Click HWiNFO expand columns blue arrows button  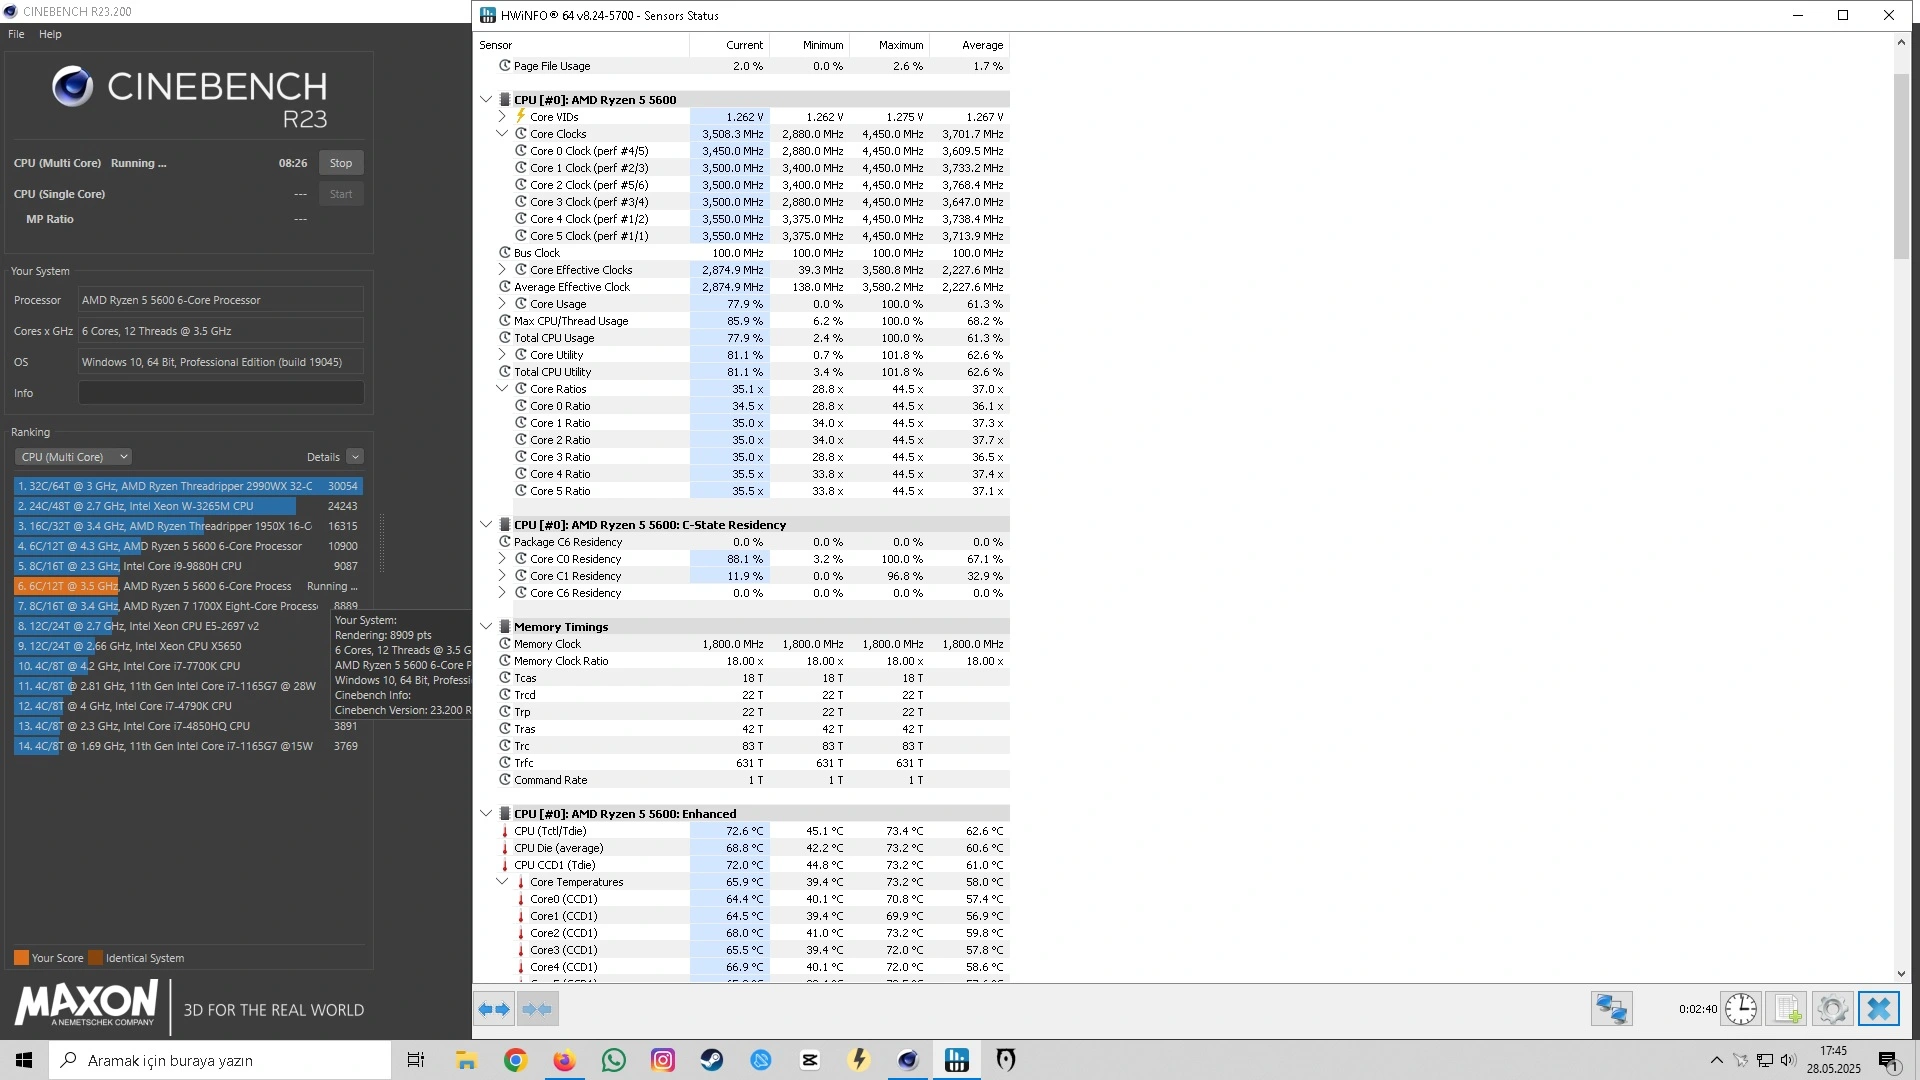[x=494, y=1010]
